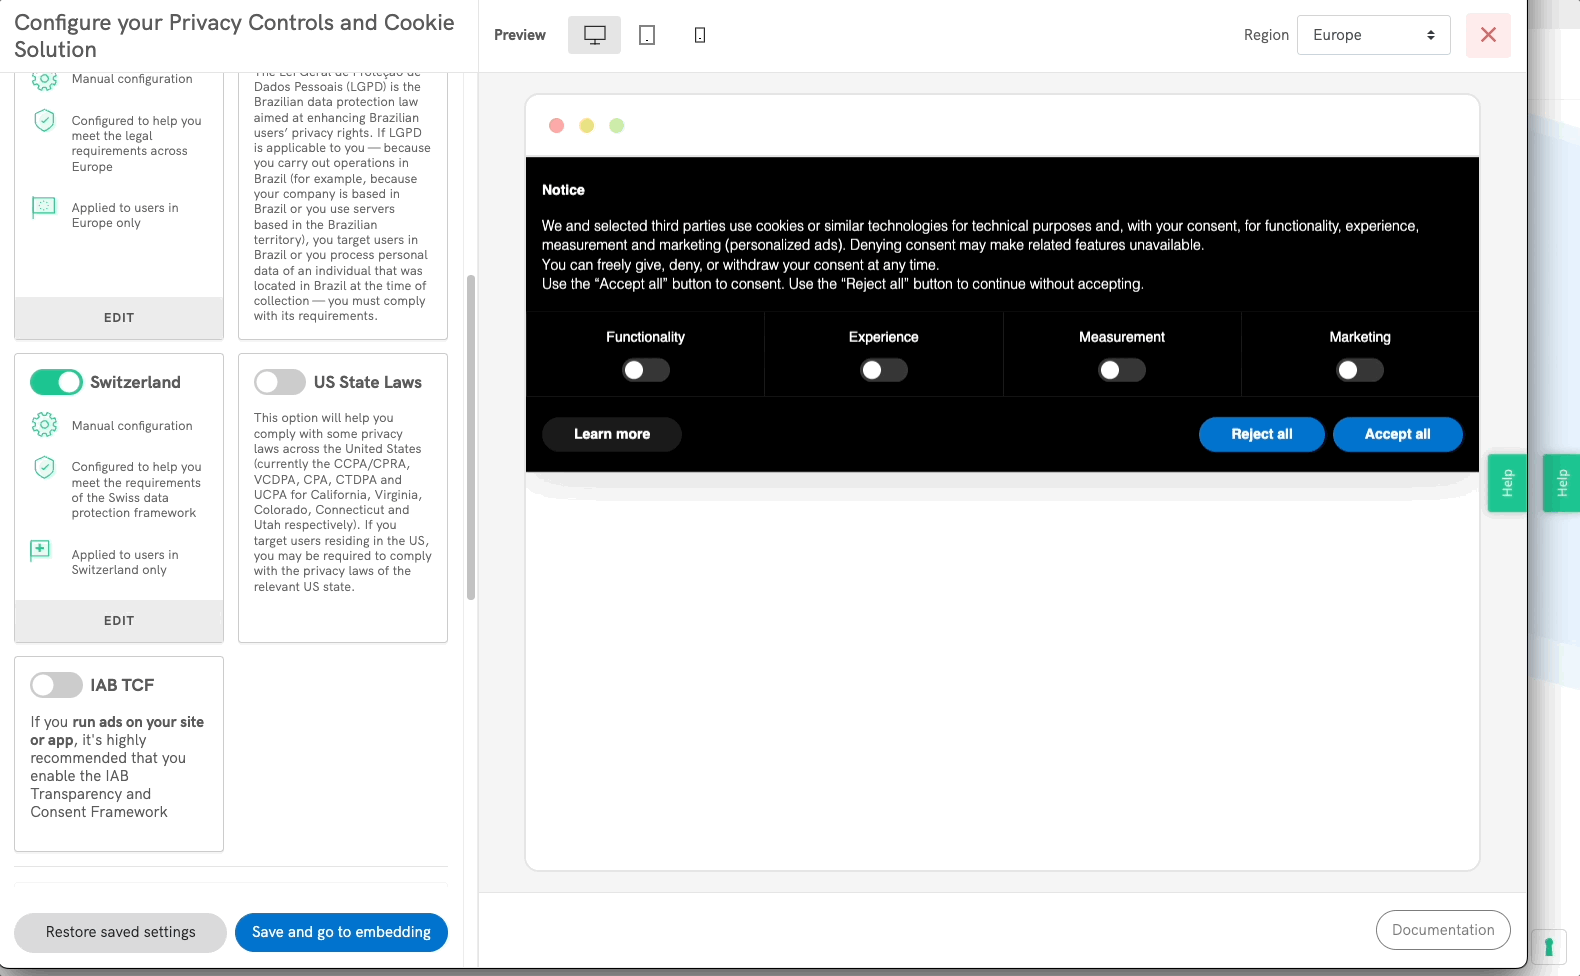Enable the IAB TCF toggle
Image resolution: width=1580 pixels, height=976 pixels.
click(56, 685)
